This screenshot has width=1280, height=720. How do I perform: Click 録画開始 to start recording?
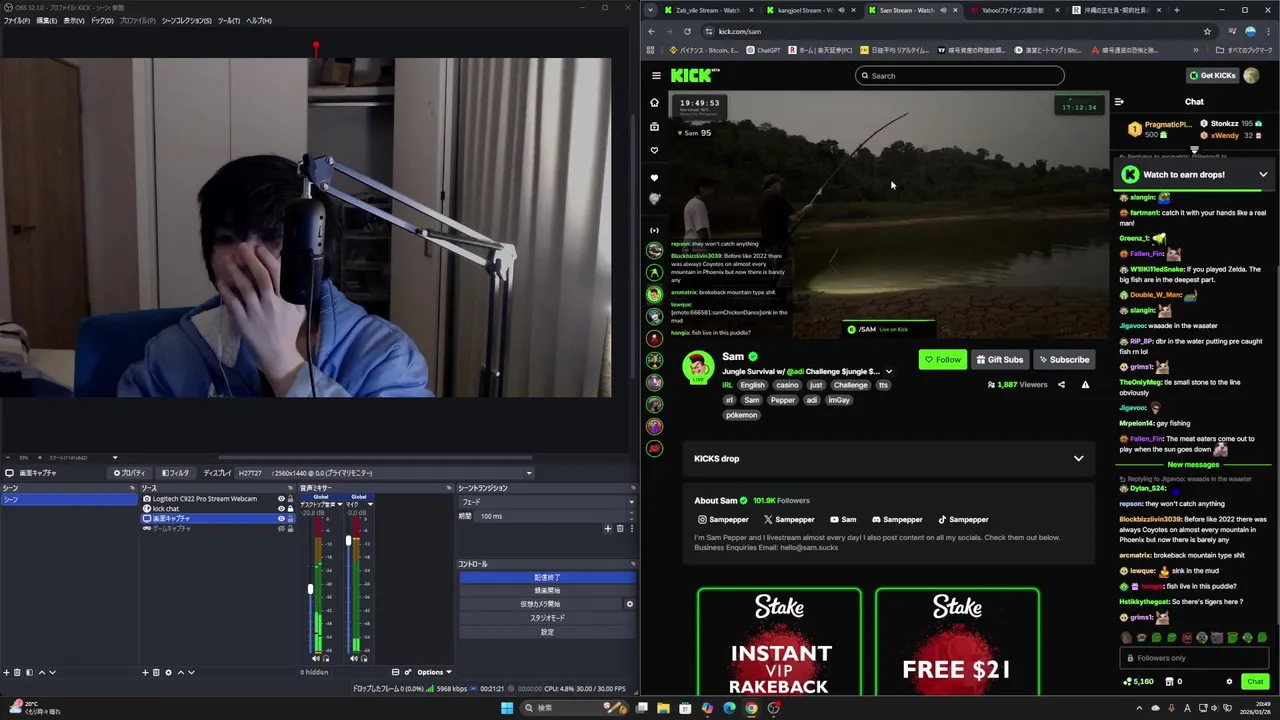point(547,591)
